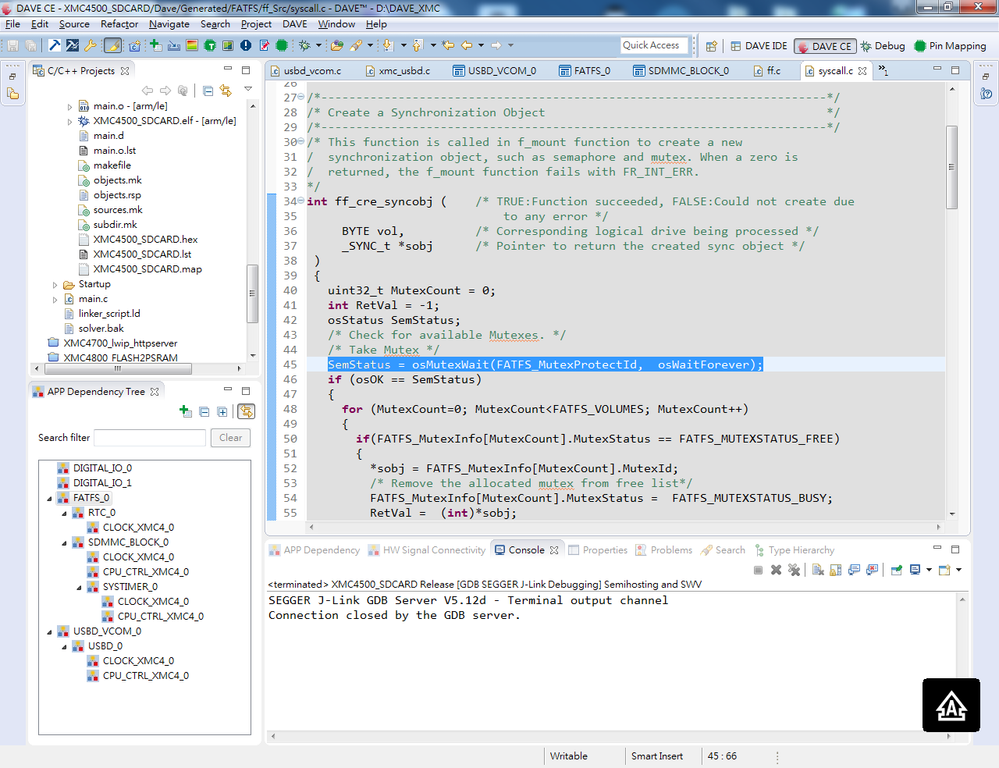The width and height of the screenshot is (999, 768).
Task: Collapse the USBD_VCOM_0 dependency node
Action: pos(50,632)
